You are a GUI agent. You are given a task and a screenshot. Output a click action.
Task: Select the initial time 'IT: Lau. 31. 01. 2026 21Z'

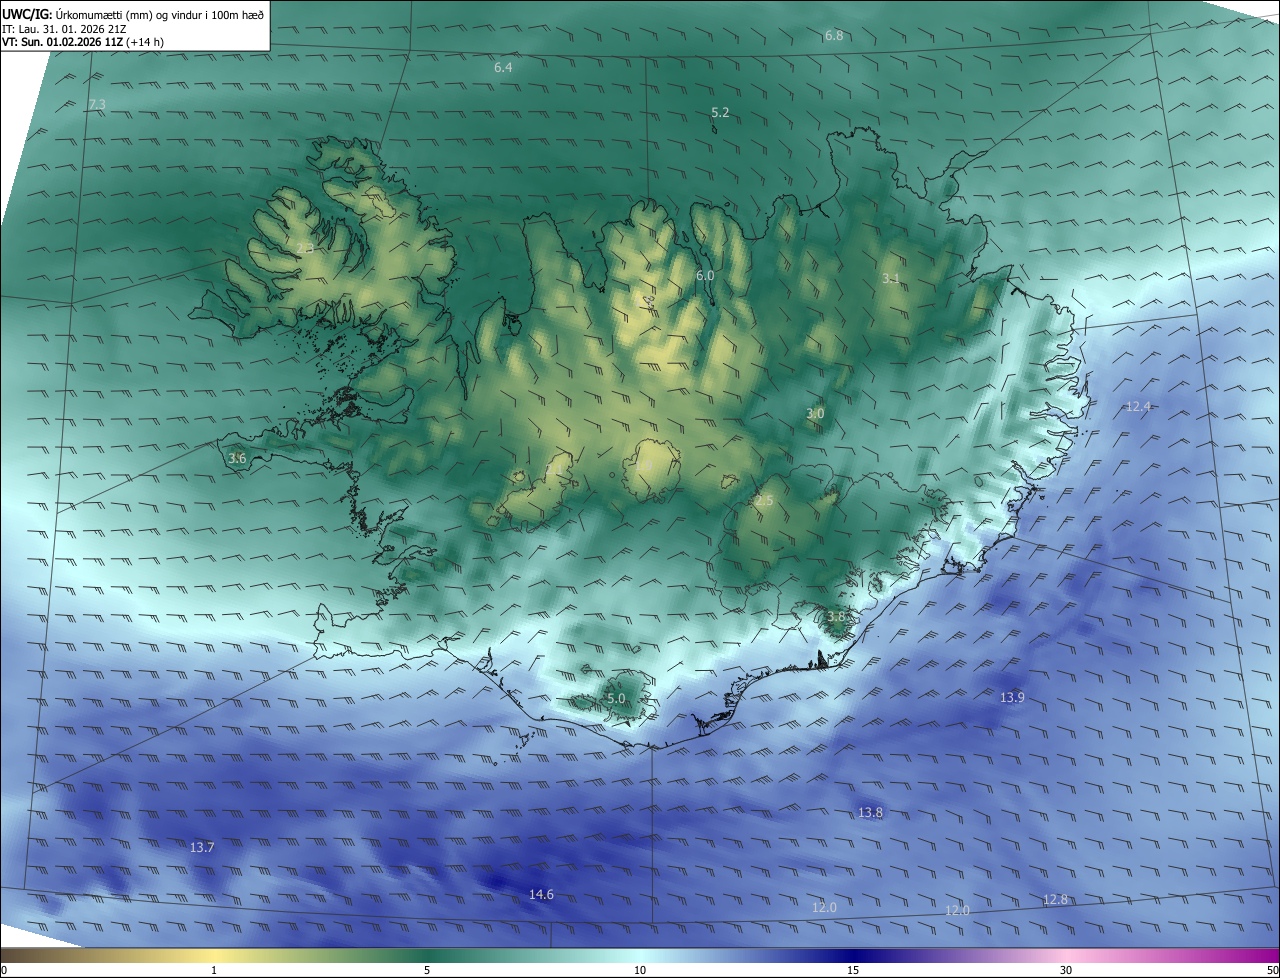(64, 29)
